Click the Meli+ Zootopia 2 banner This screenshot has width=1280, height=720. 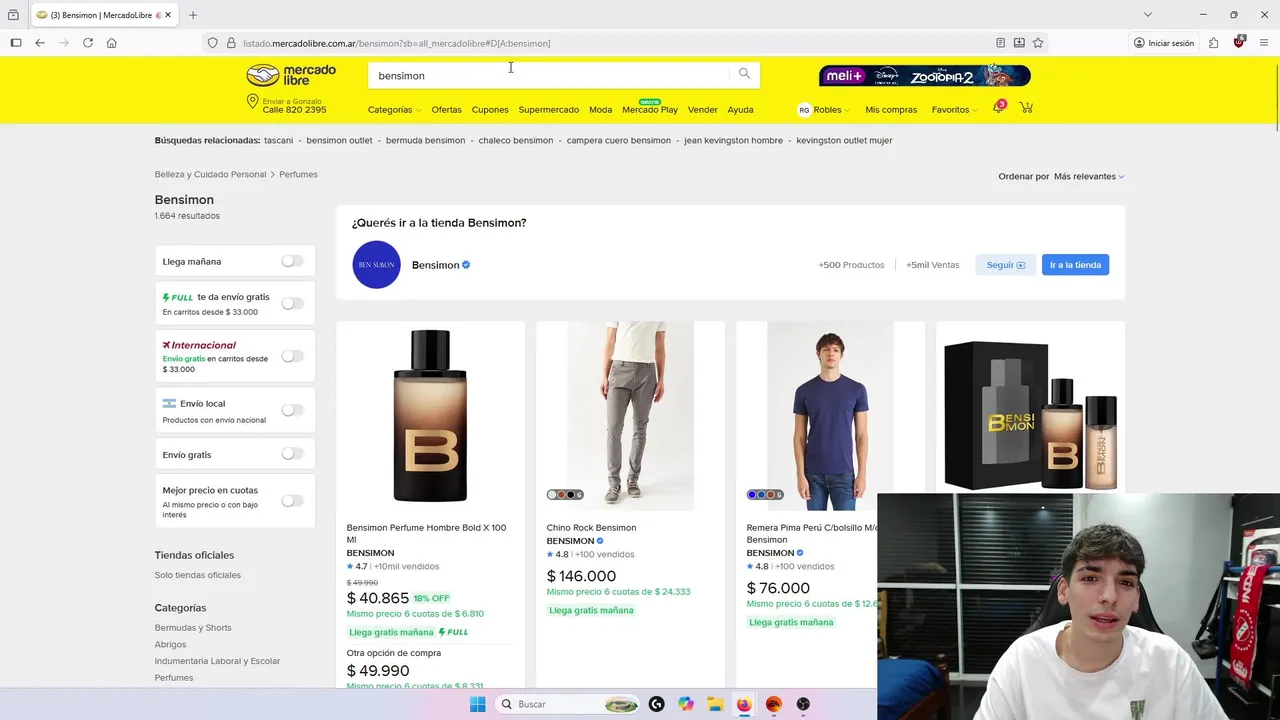click(925, 76)
